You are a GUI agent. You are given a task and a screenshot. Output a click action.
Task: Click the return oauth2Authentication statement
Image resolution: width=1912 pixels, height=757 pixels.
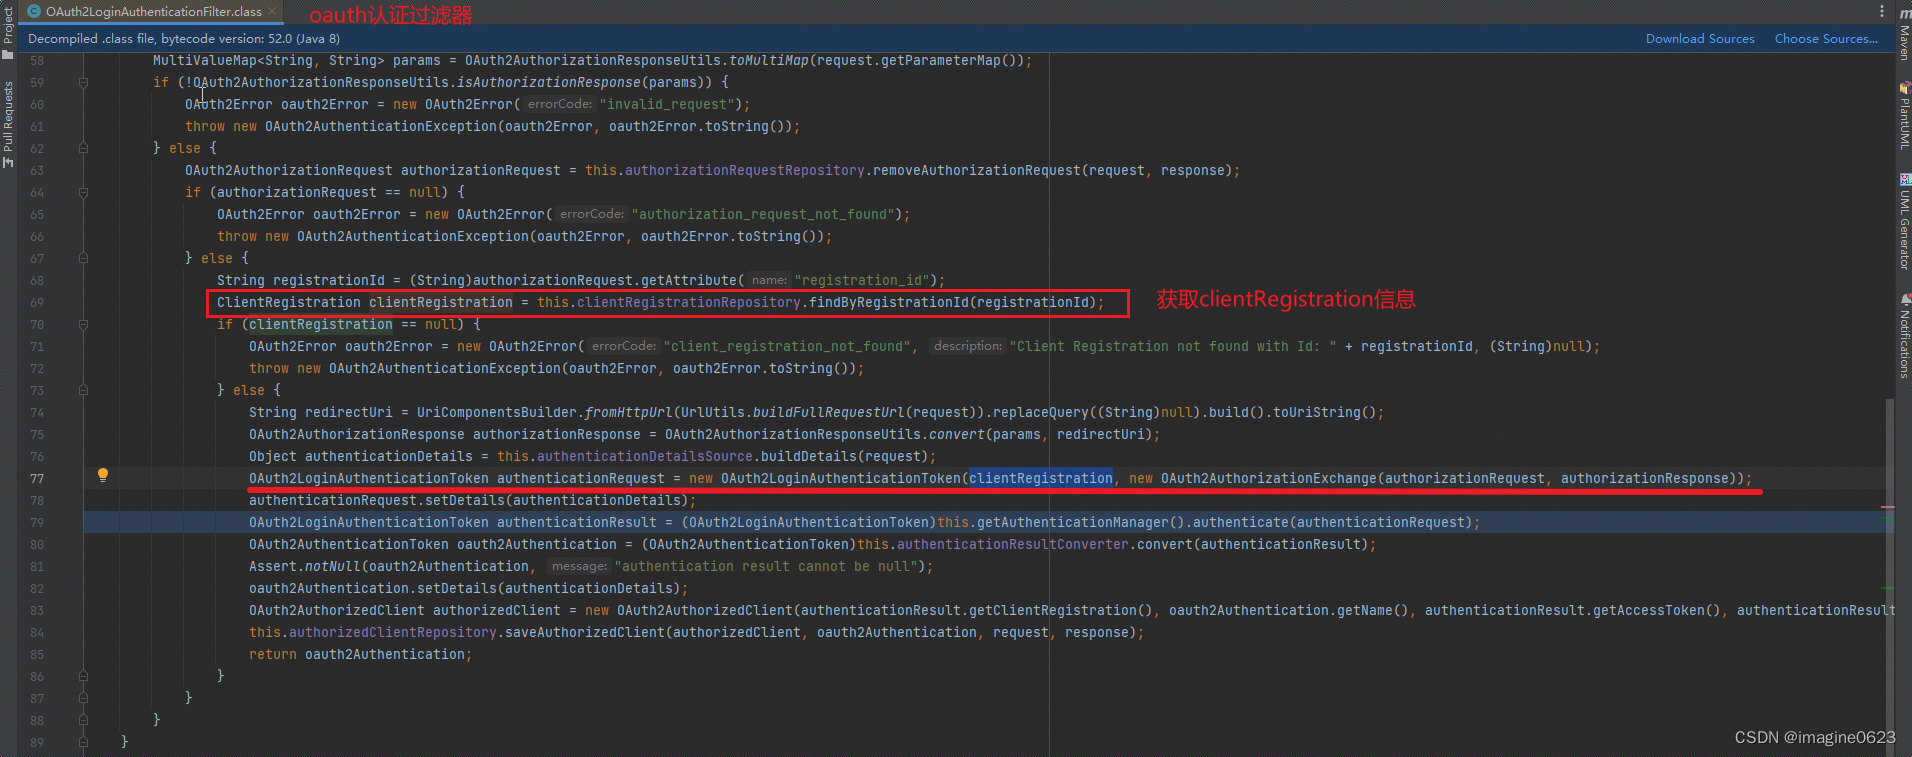tap(360, 654)
